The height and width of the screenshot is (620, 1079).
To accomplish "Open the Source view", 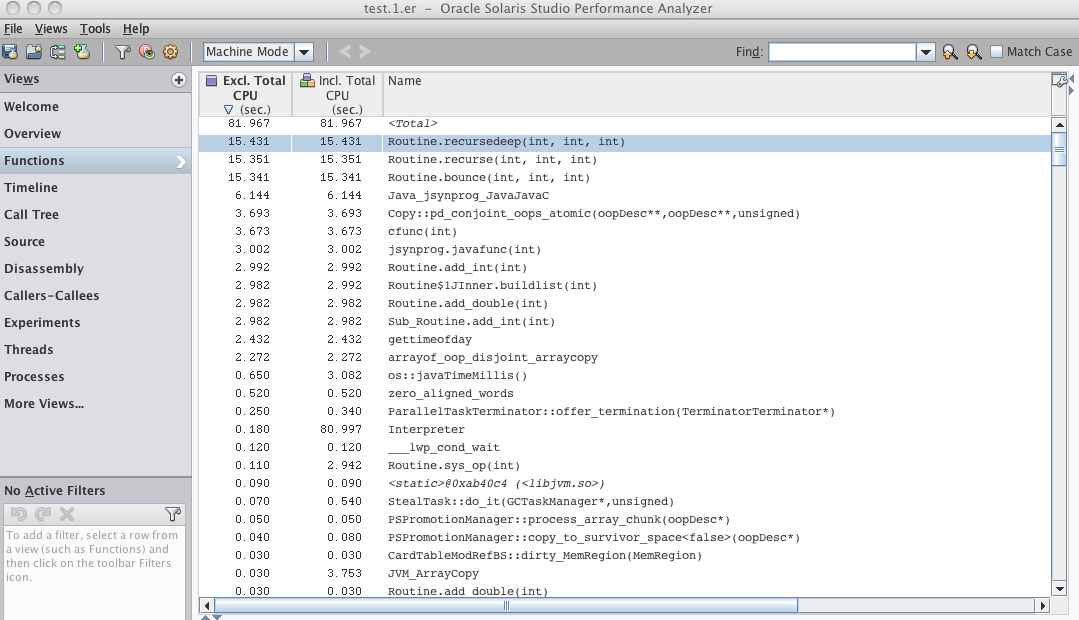I will (x=96, y=242).
